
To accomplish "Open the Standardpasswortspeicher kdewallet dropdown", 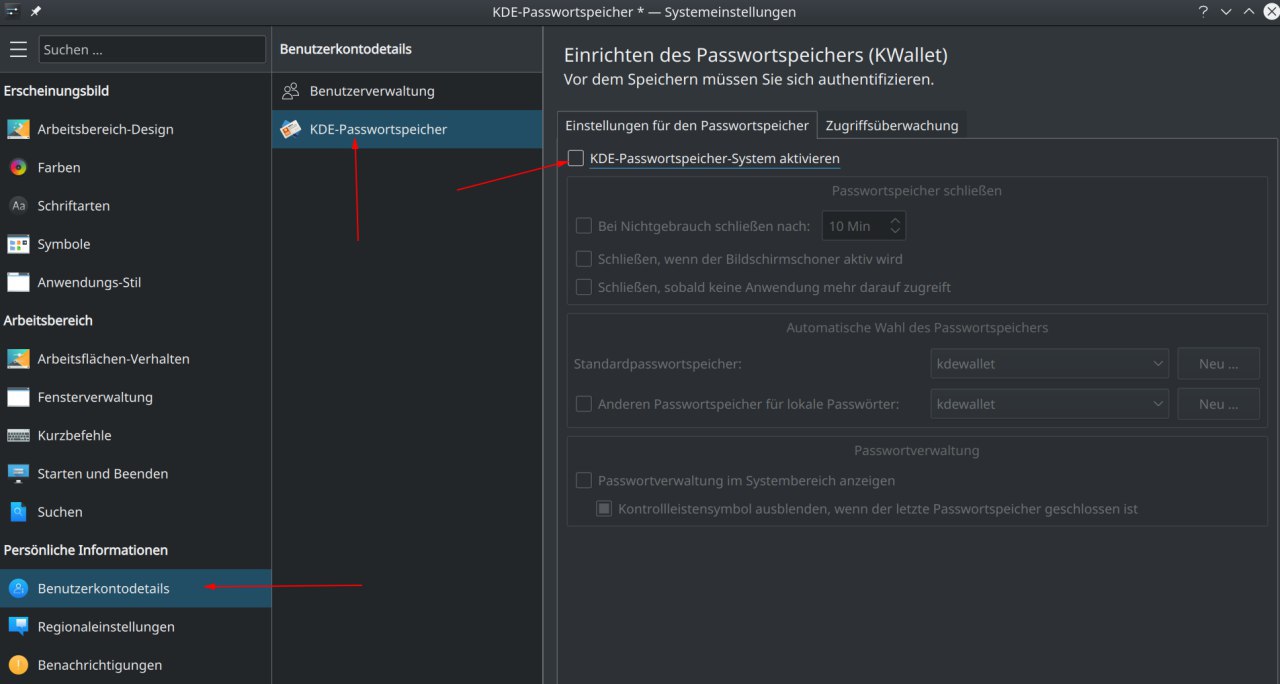I will click(1049, 364).
